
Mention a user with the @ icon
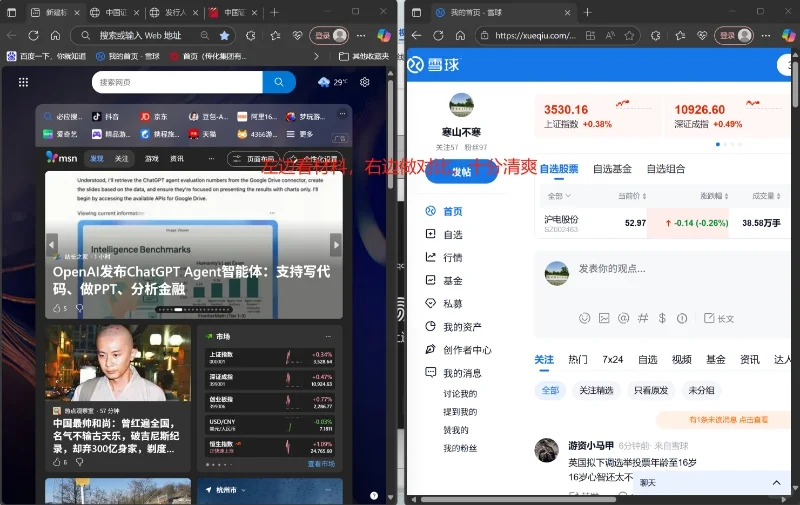pyautogui.click(x=623, y=318)
